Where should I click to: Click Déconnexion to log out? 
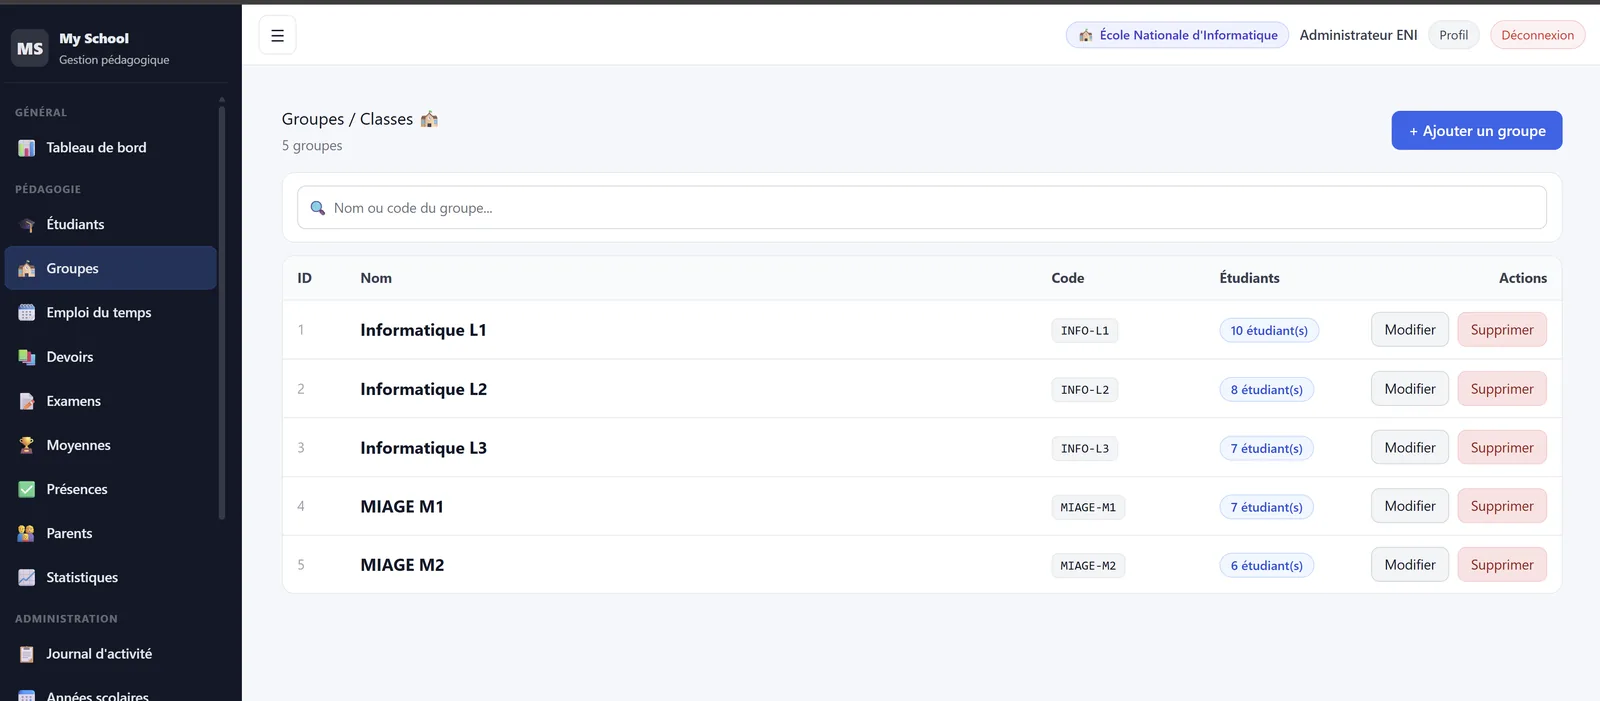1537,35
